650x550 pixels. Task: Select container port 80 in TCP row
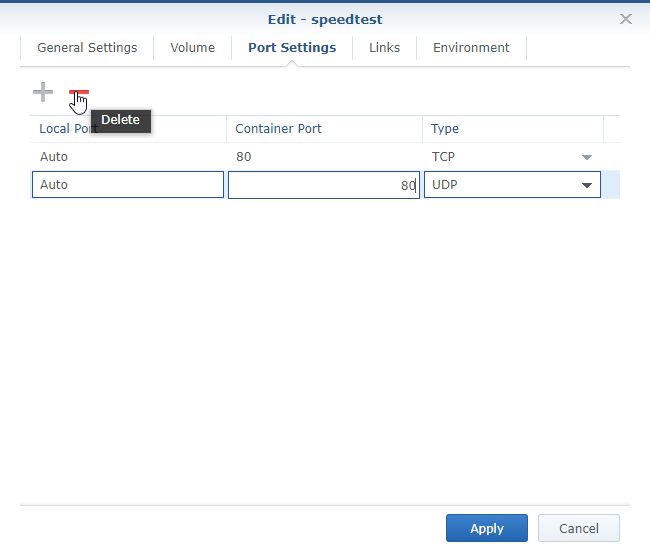tap(244, 157)
